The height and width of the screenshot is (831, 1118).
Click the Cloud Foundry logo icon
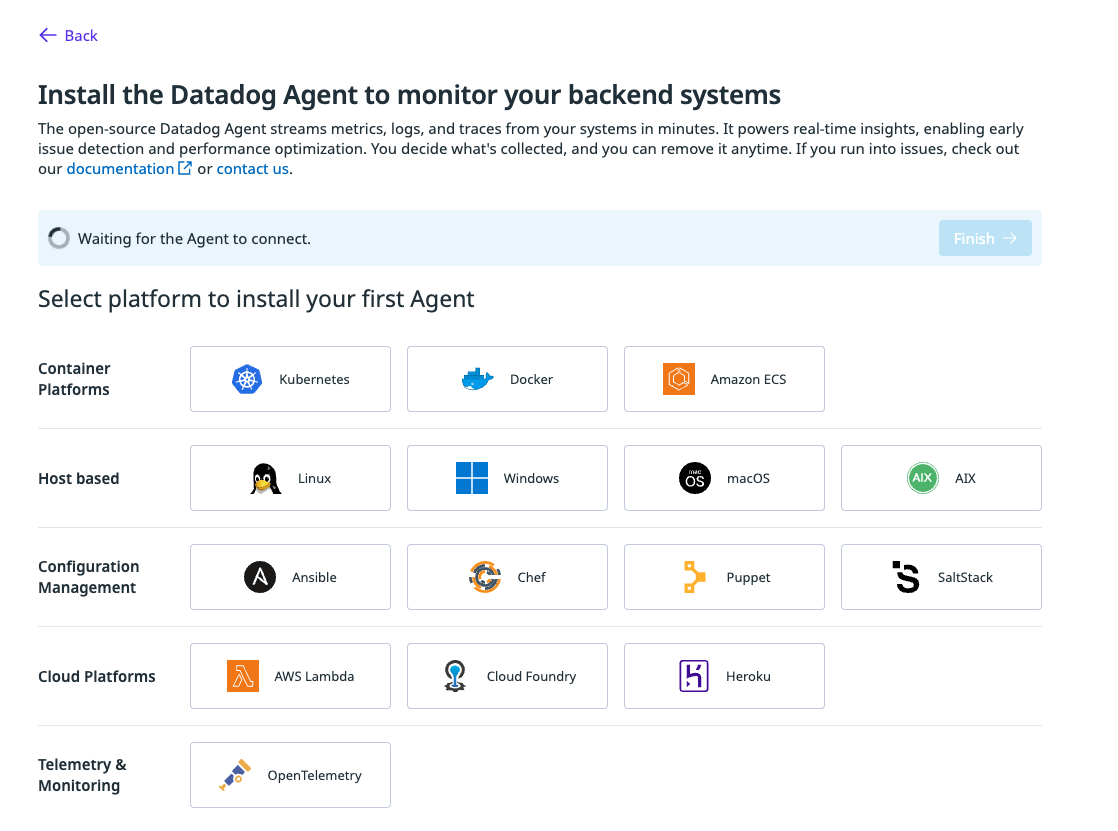click(x=455, y=676)
